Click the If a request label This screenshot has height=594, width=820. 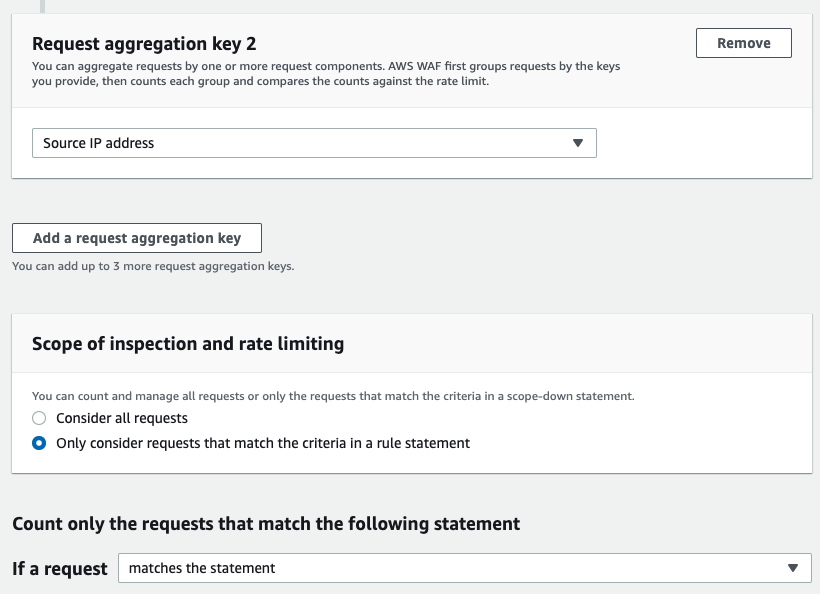(60, 568)
